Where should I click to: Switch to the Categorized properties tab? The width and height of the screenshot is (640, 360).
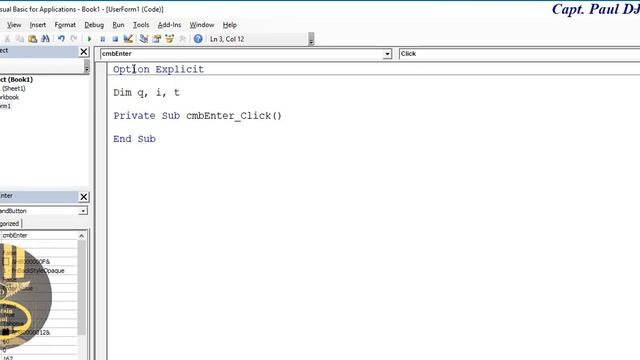click(x=10, y=224)
